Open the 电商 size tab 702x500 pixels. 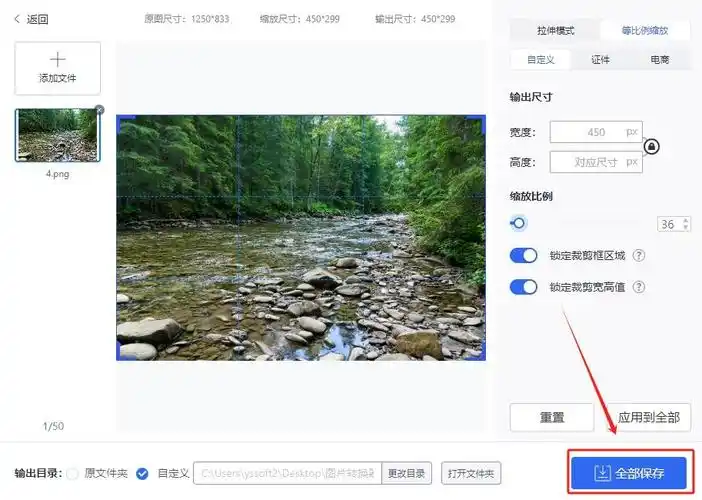coord(660,60)
